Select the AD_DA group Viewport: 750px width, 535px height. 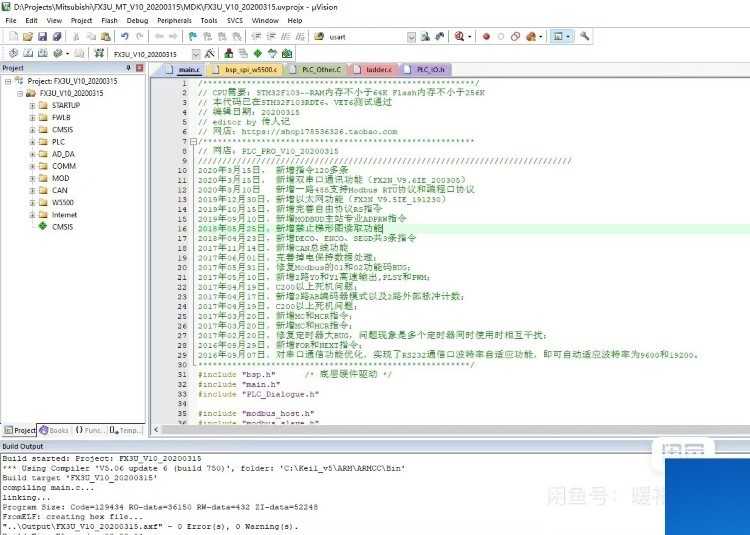(x=63, y=154)
